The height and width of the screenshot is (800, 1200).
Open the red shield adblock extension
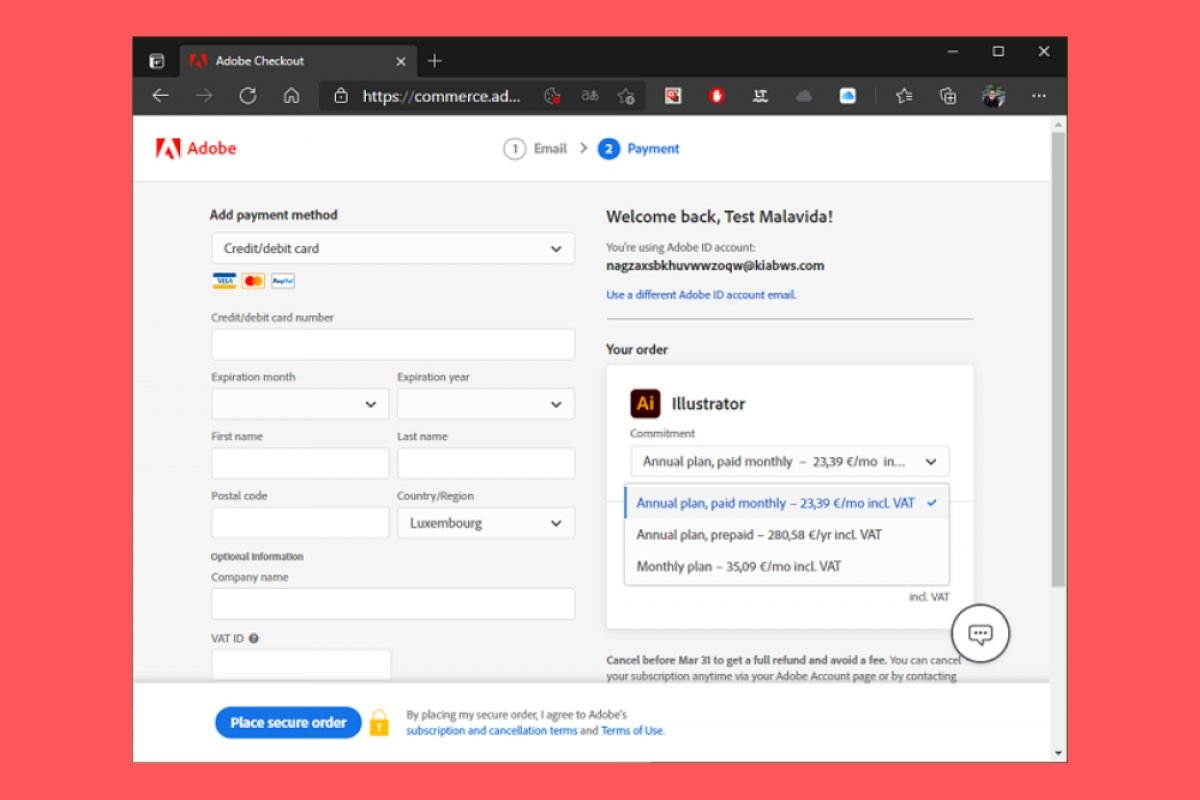tap(716, 96)
